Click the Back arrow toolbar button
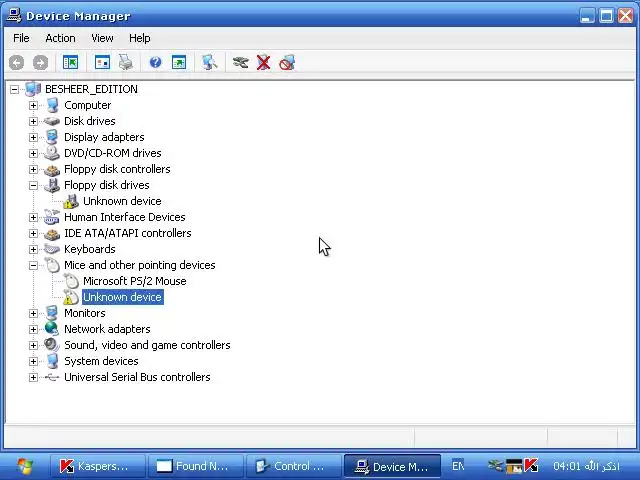640x480 pixels. coord(17,62)
